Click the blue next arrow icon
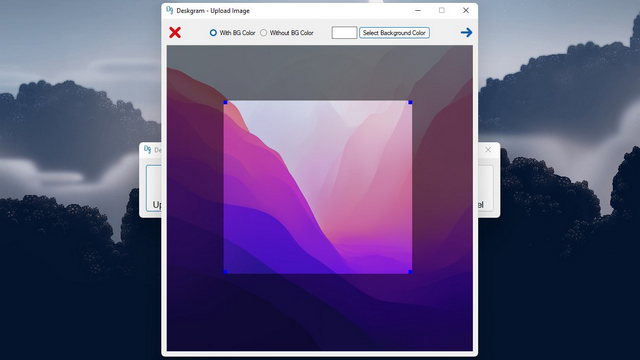The width and height of the screenshot is (640, 360). coord(467,32)
